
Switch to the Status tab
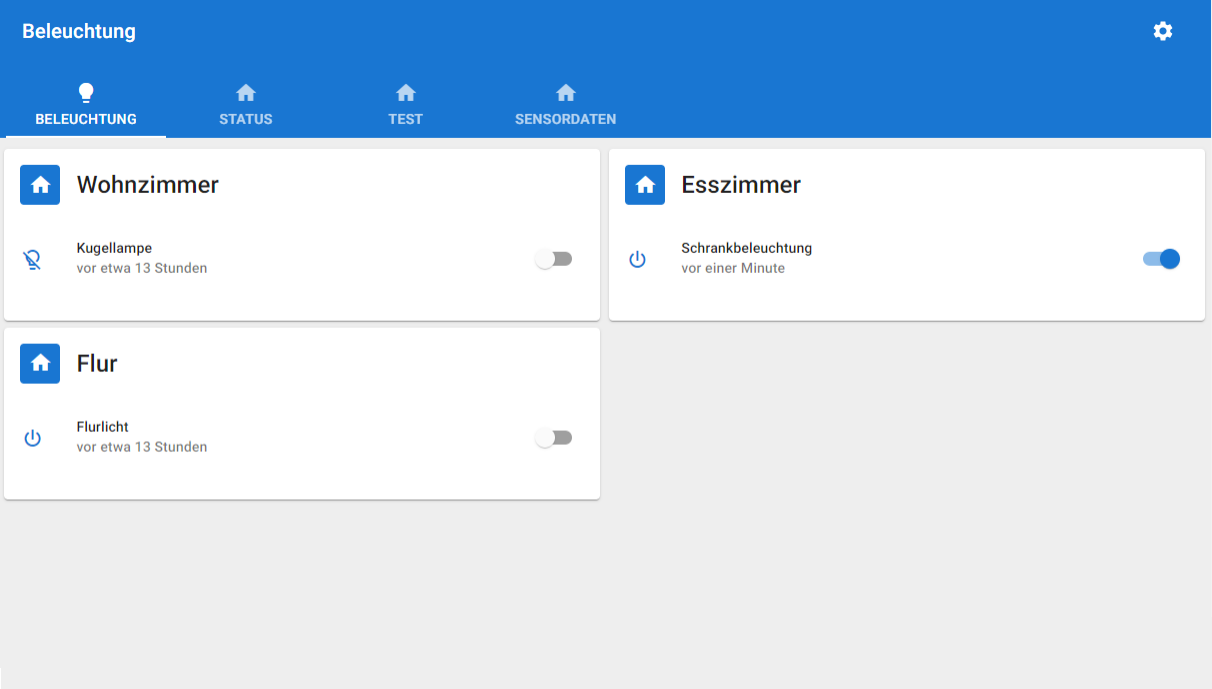(246, 105)
